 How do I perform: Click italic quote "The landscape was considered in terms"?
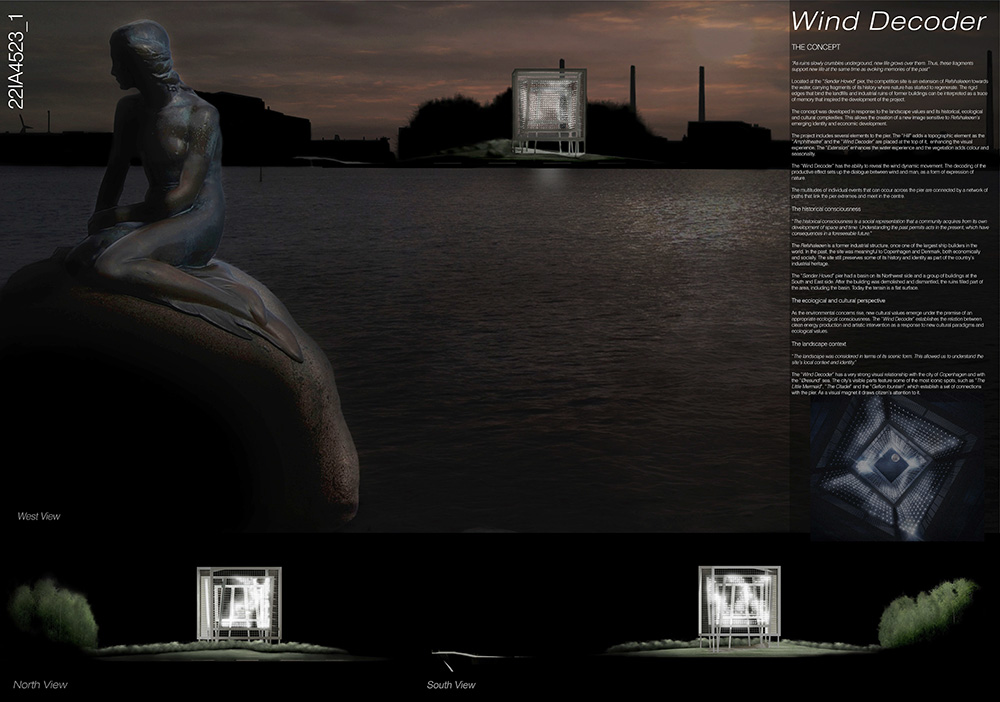click(x=887, y=359)
